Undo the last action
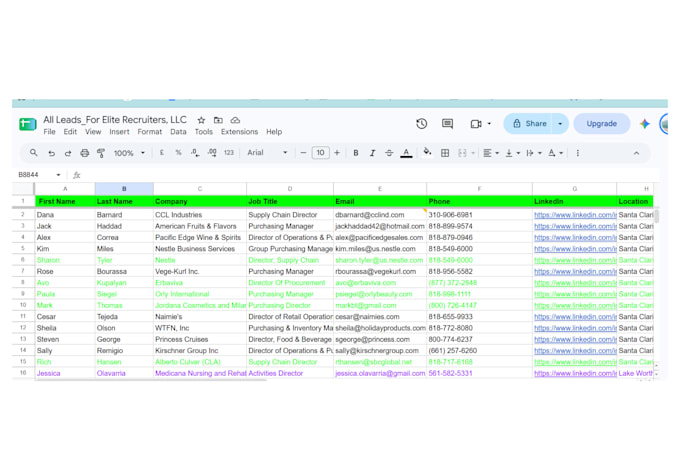The height and width of the screenshot is (459, 680). tap(51, 153)
